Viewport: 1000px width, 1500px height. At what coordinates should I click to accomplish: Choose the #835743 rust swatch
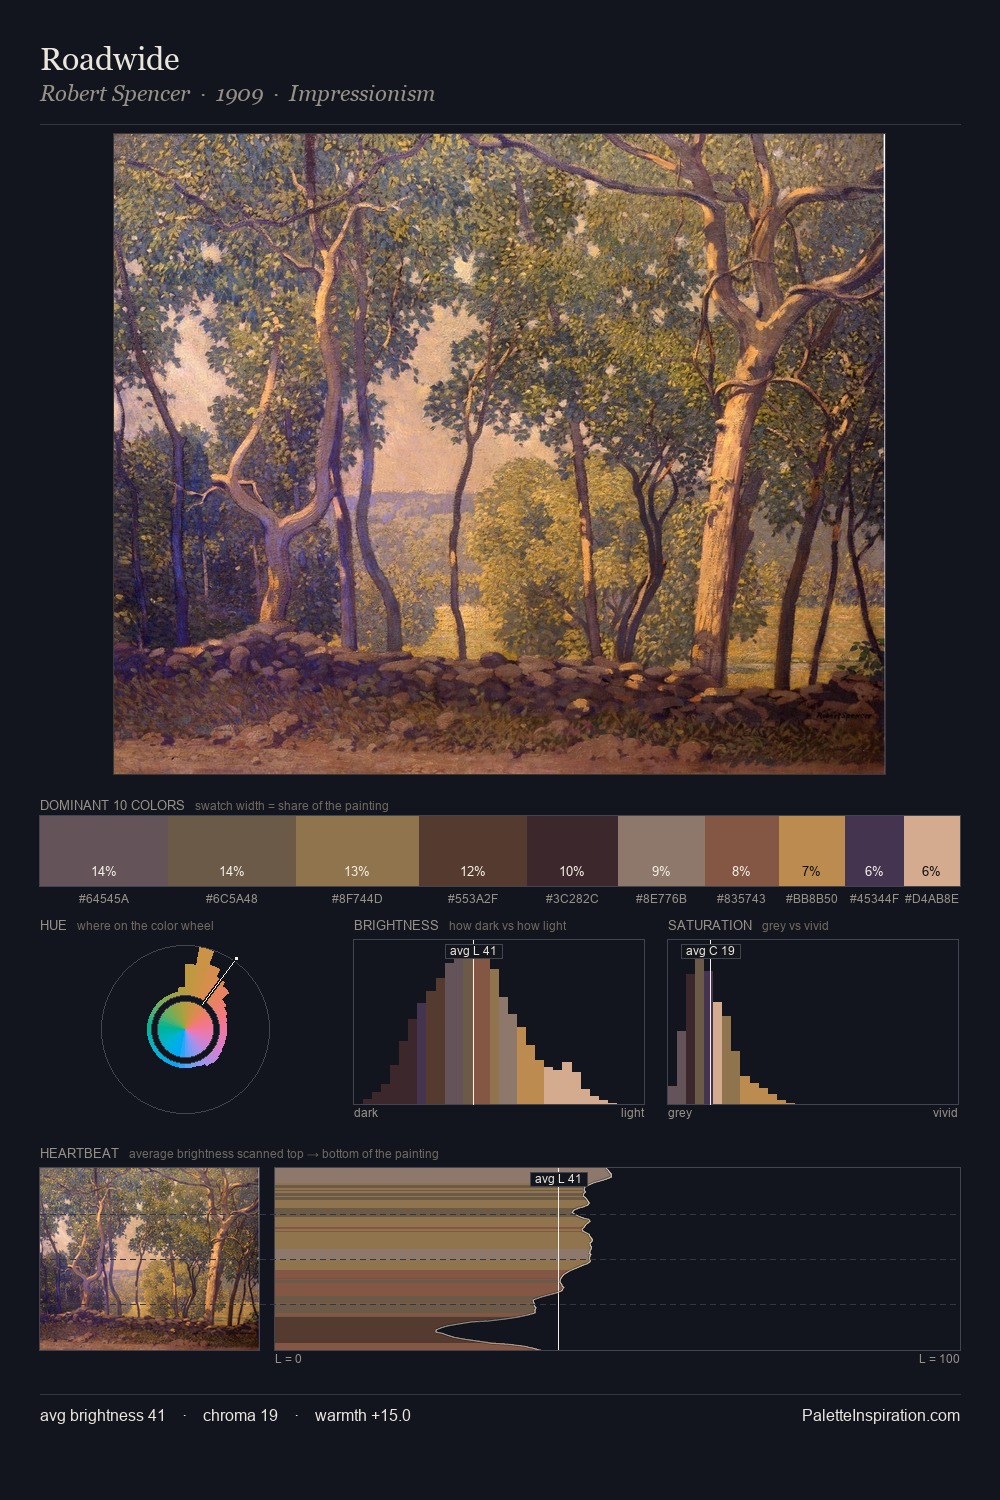[x=741, y=851]
